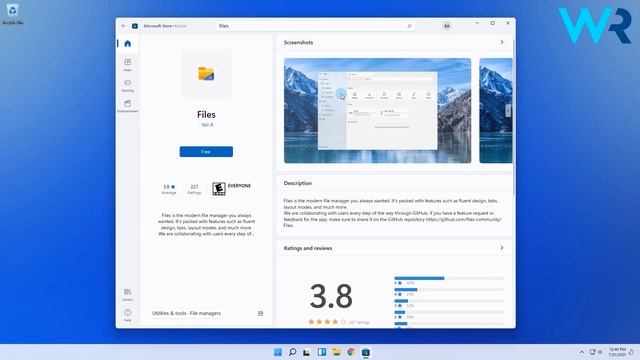Image resolution: width=640 pixels, height=360 pixels.
Task: Click the Files app title
Action: (206, 115)
